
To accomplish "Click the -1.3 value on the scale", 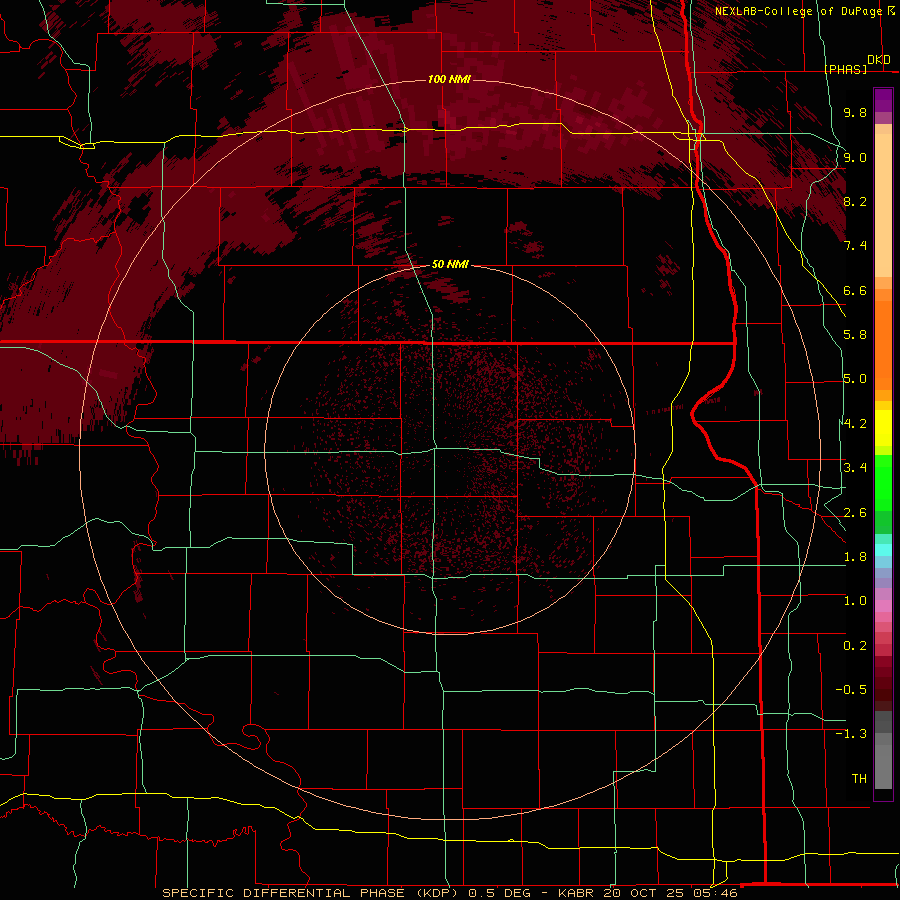I will pos(851,734).
